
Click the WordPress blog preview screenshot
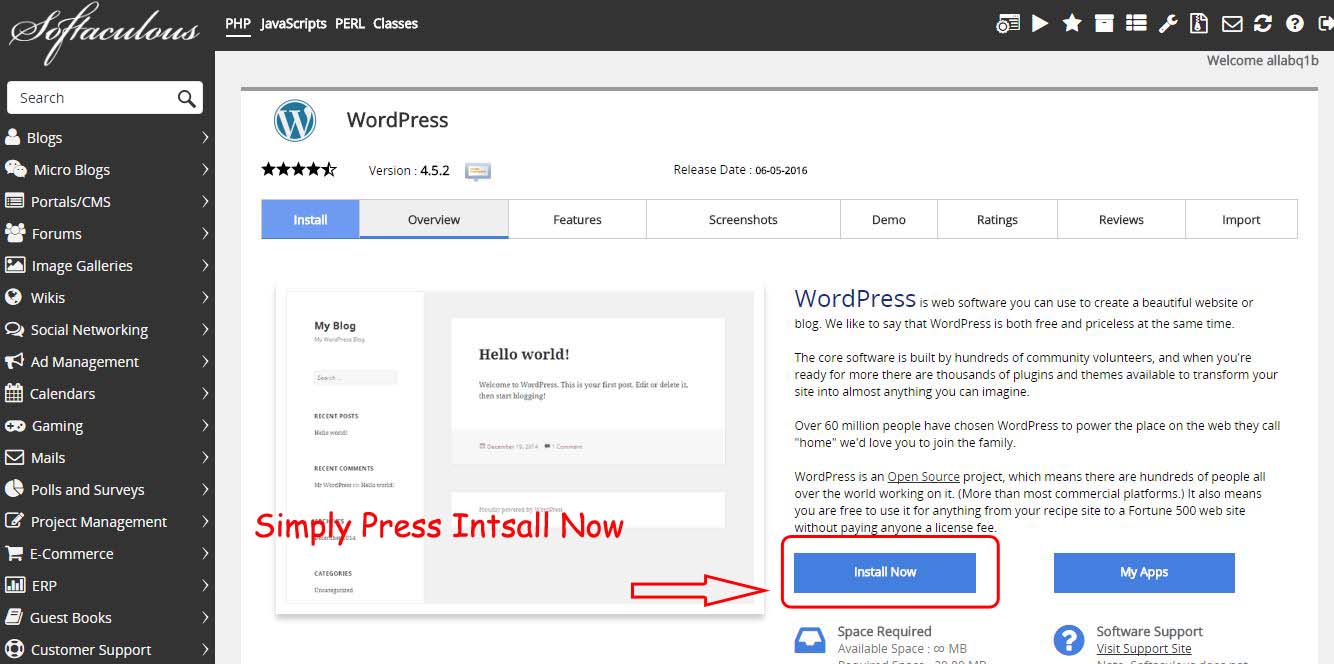click(520, 448)
